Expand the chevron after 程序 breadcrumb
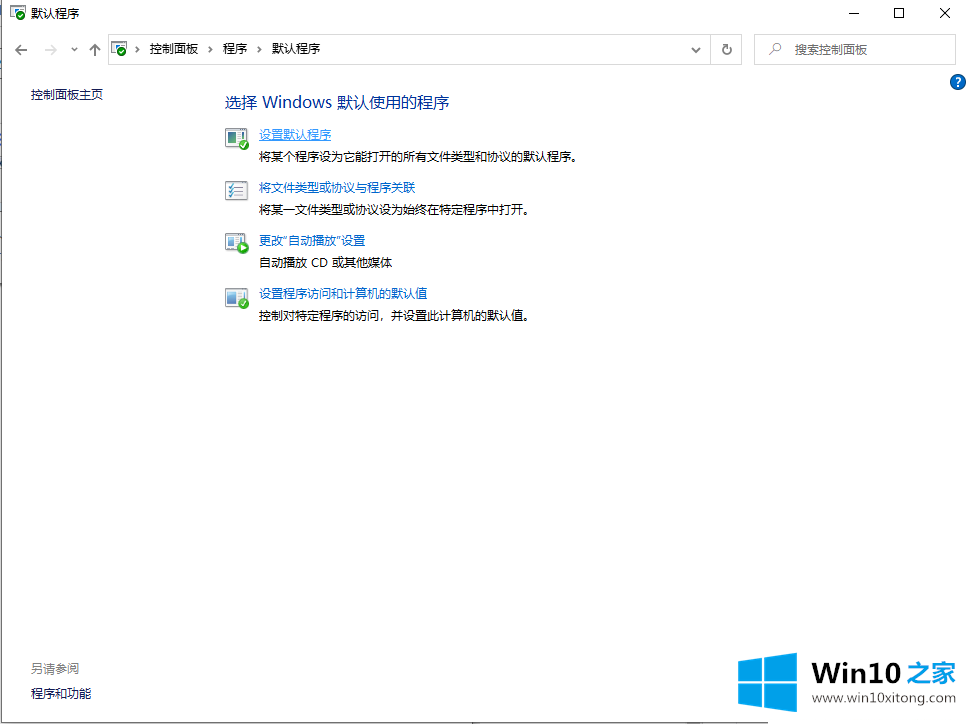The image size is (968, 724). (x=259, y=49)
